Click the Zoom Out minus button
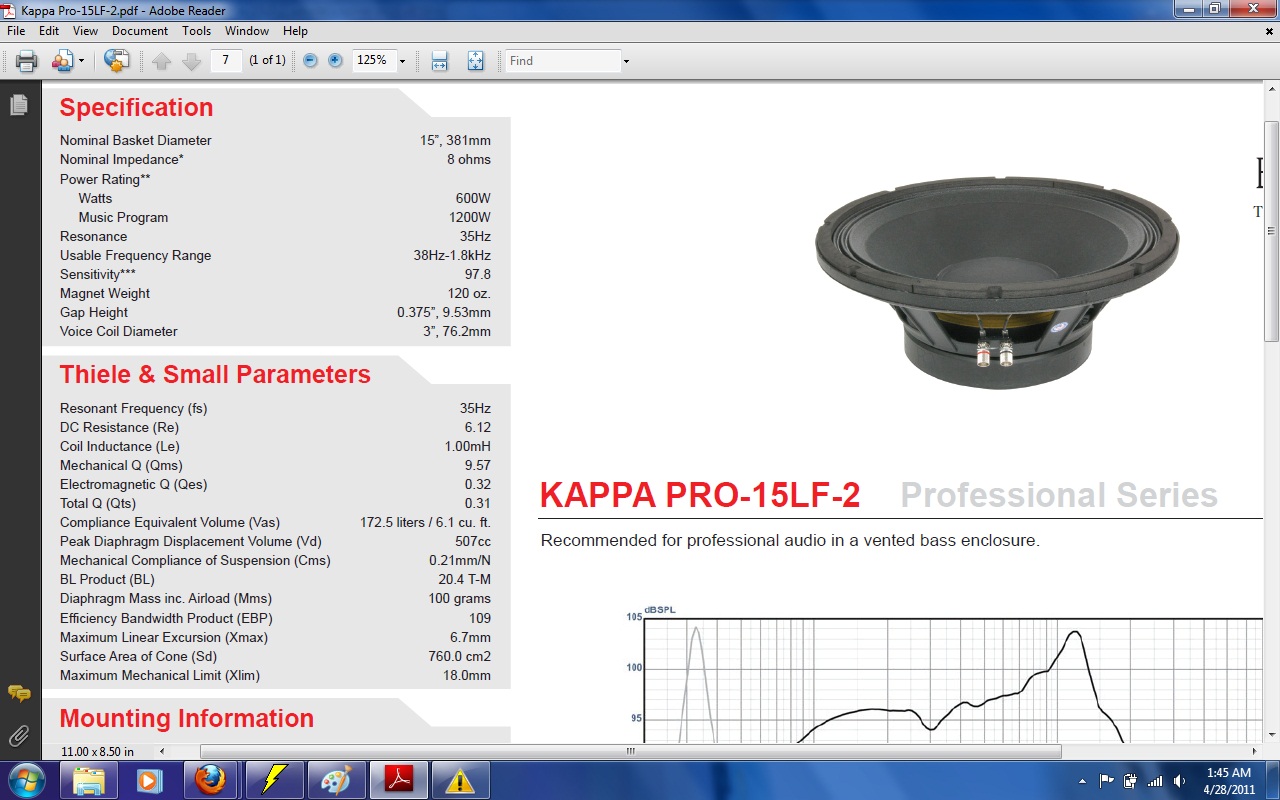 (310, 61)
